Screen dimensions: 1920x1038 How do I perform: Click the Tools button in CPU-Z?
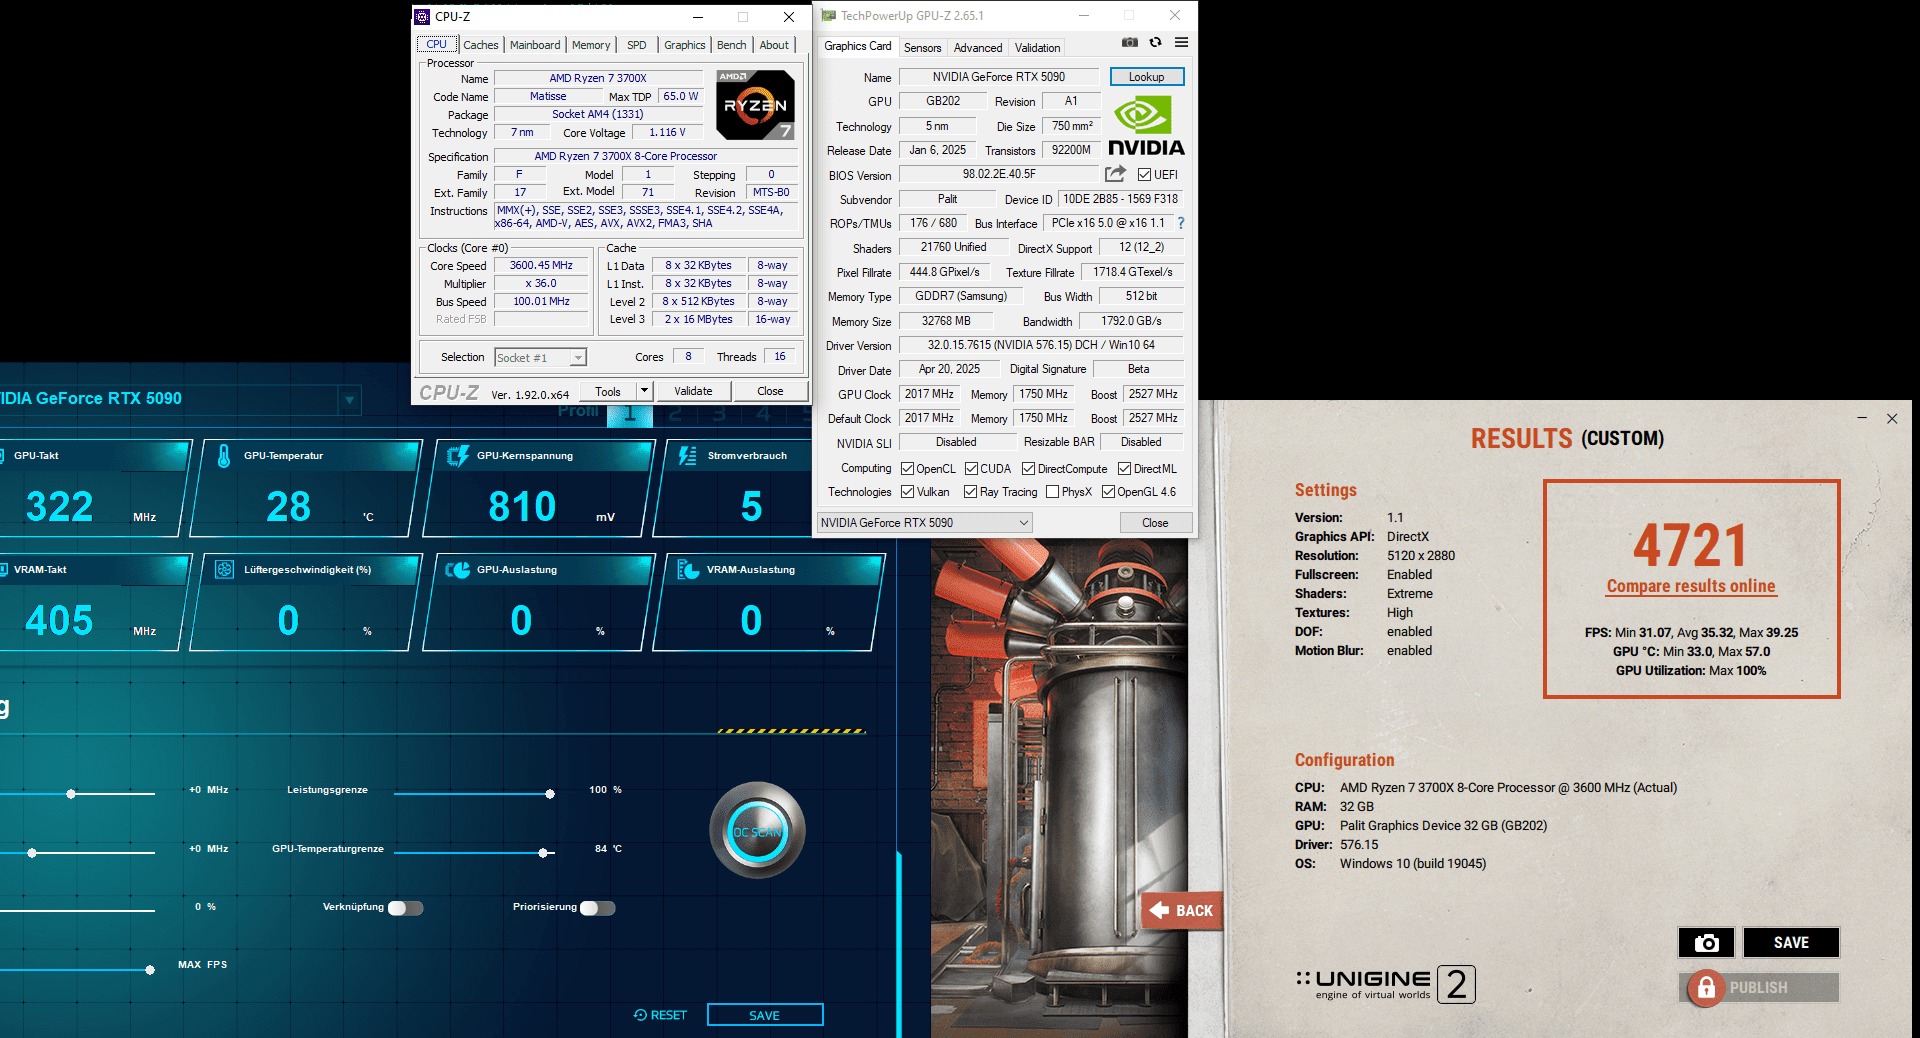(x=608, y=391)
